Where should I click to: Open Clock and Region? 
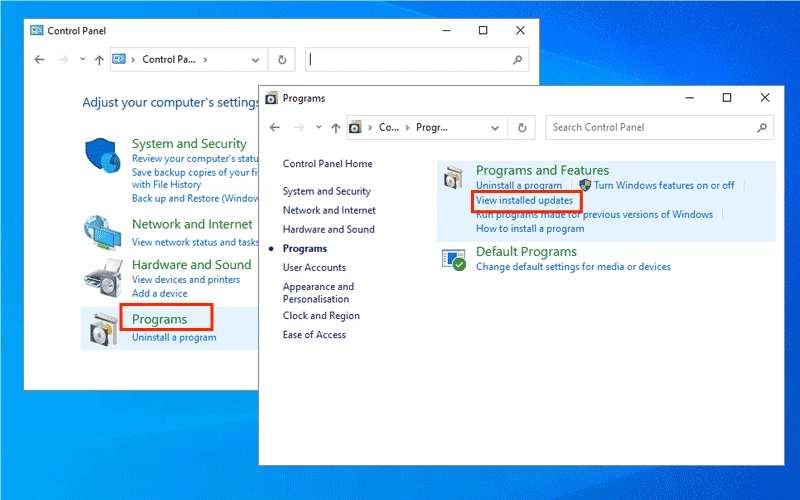coord(321,316)
